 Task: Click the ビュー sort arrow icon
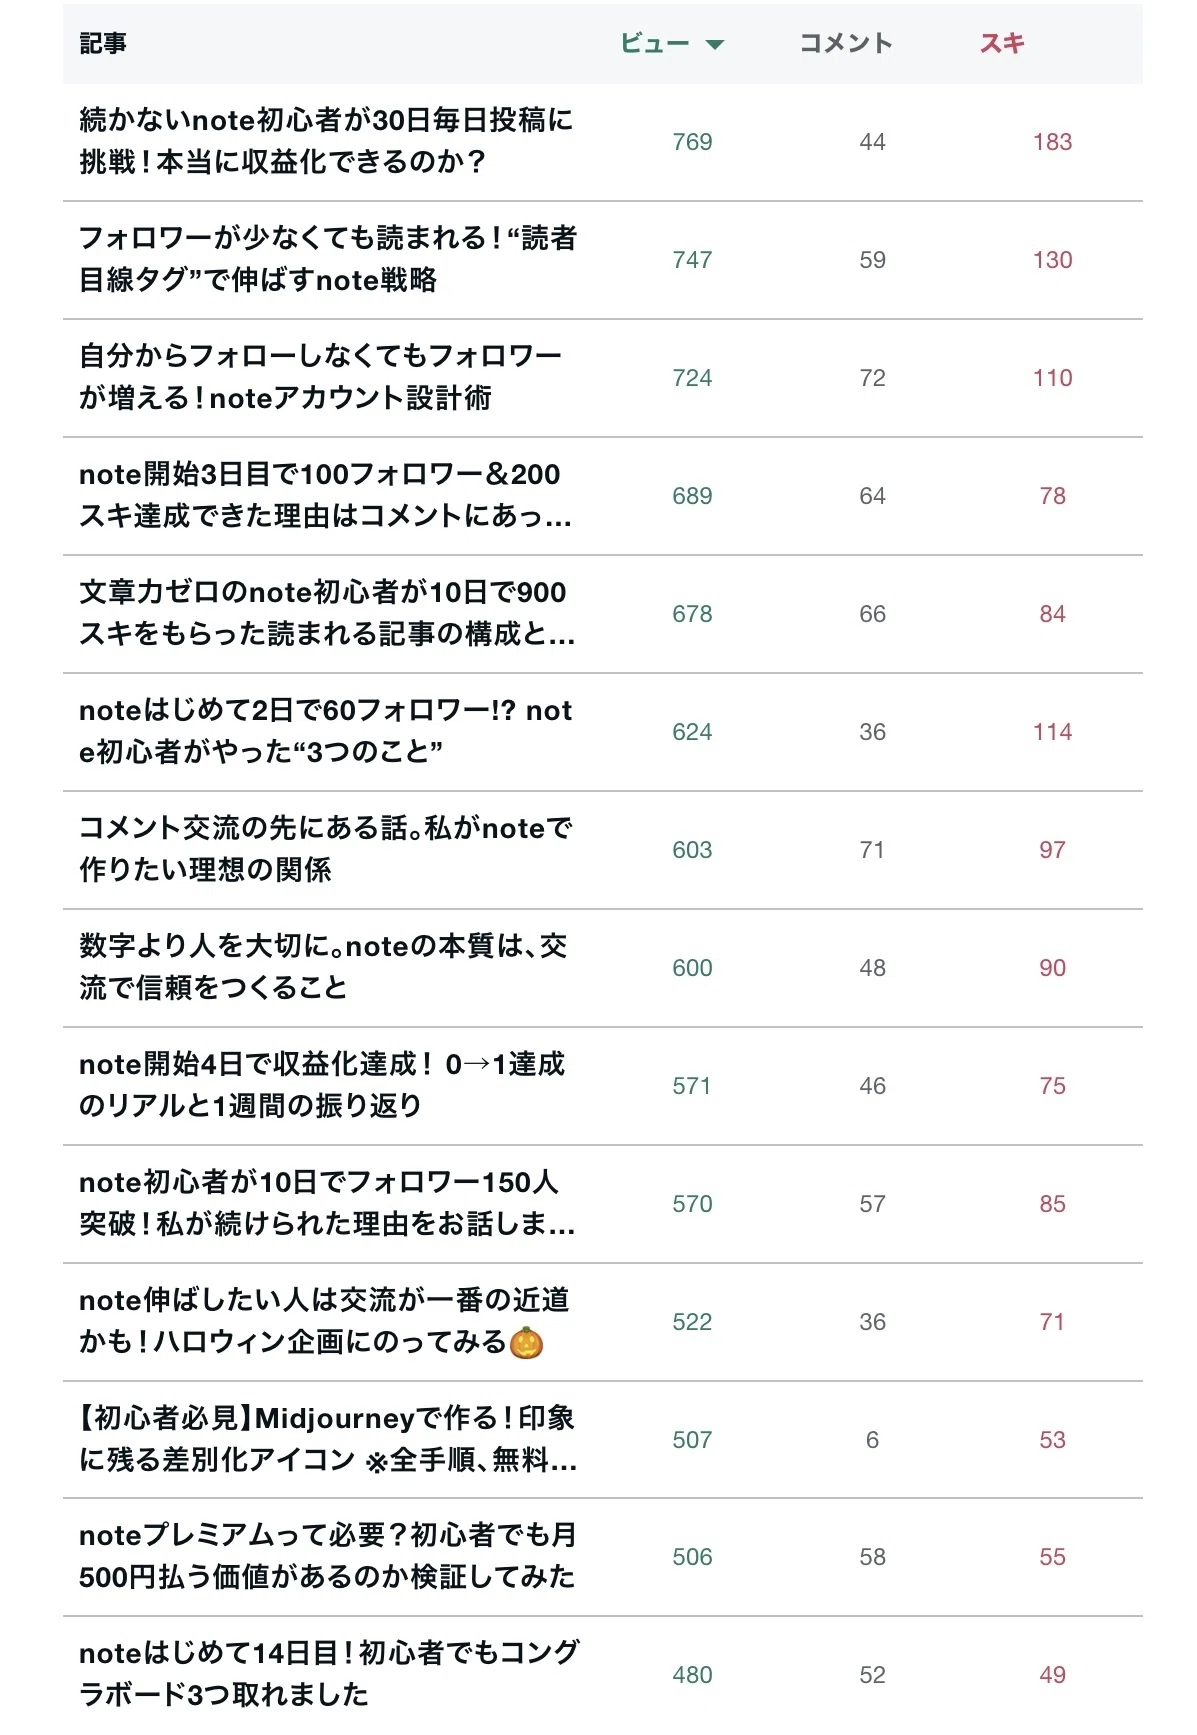pos(714,44)
